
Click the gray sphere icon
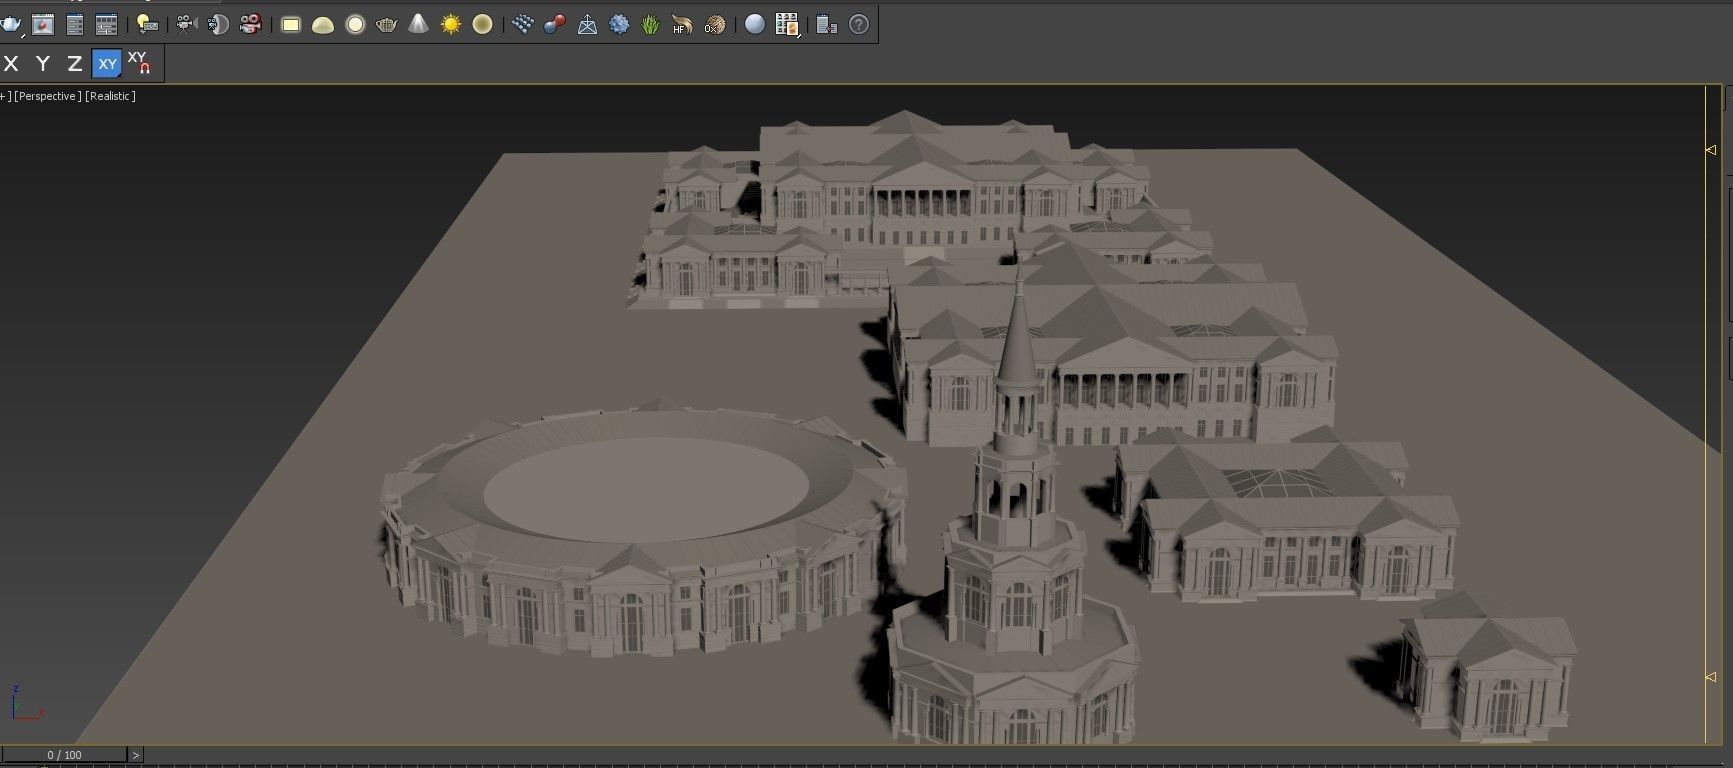[x=755, y=24]
